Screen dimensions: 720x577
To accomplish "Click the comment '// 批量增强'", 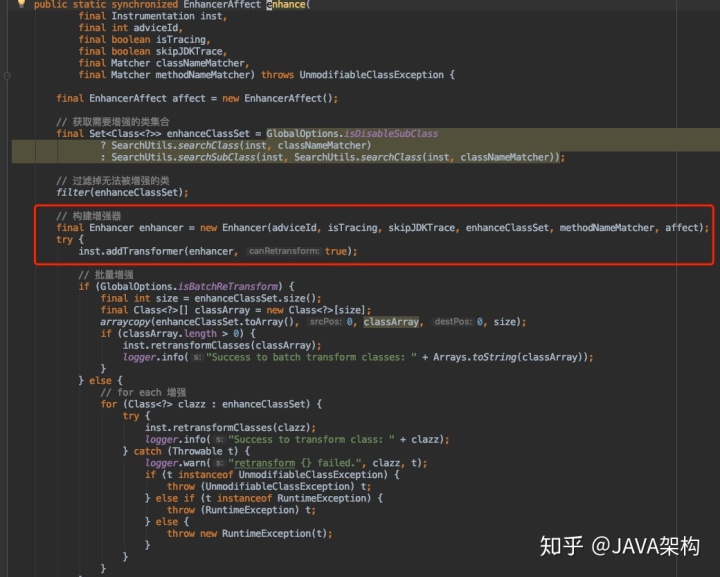I will (x=106, y=275).
